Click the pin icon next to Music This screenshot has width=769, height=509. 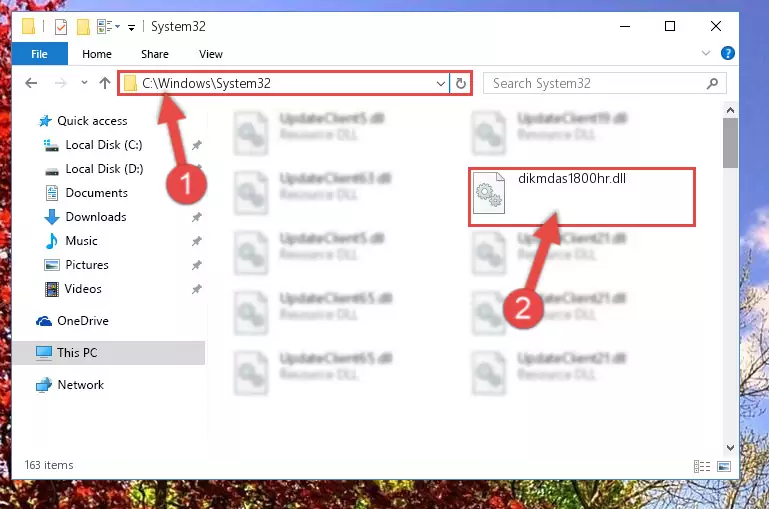(197, 241)
